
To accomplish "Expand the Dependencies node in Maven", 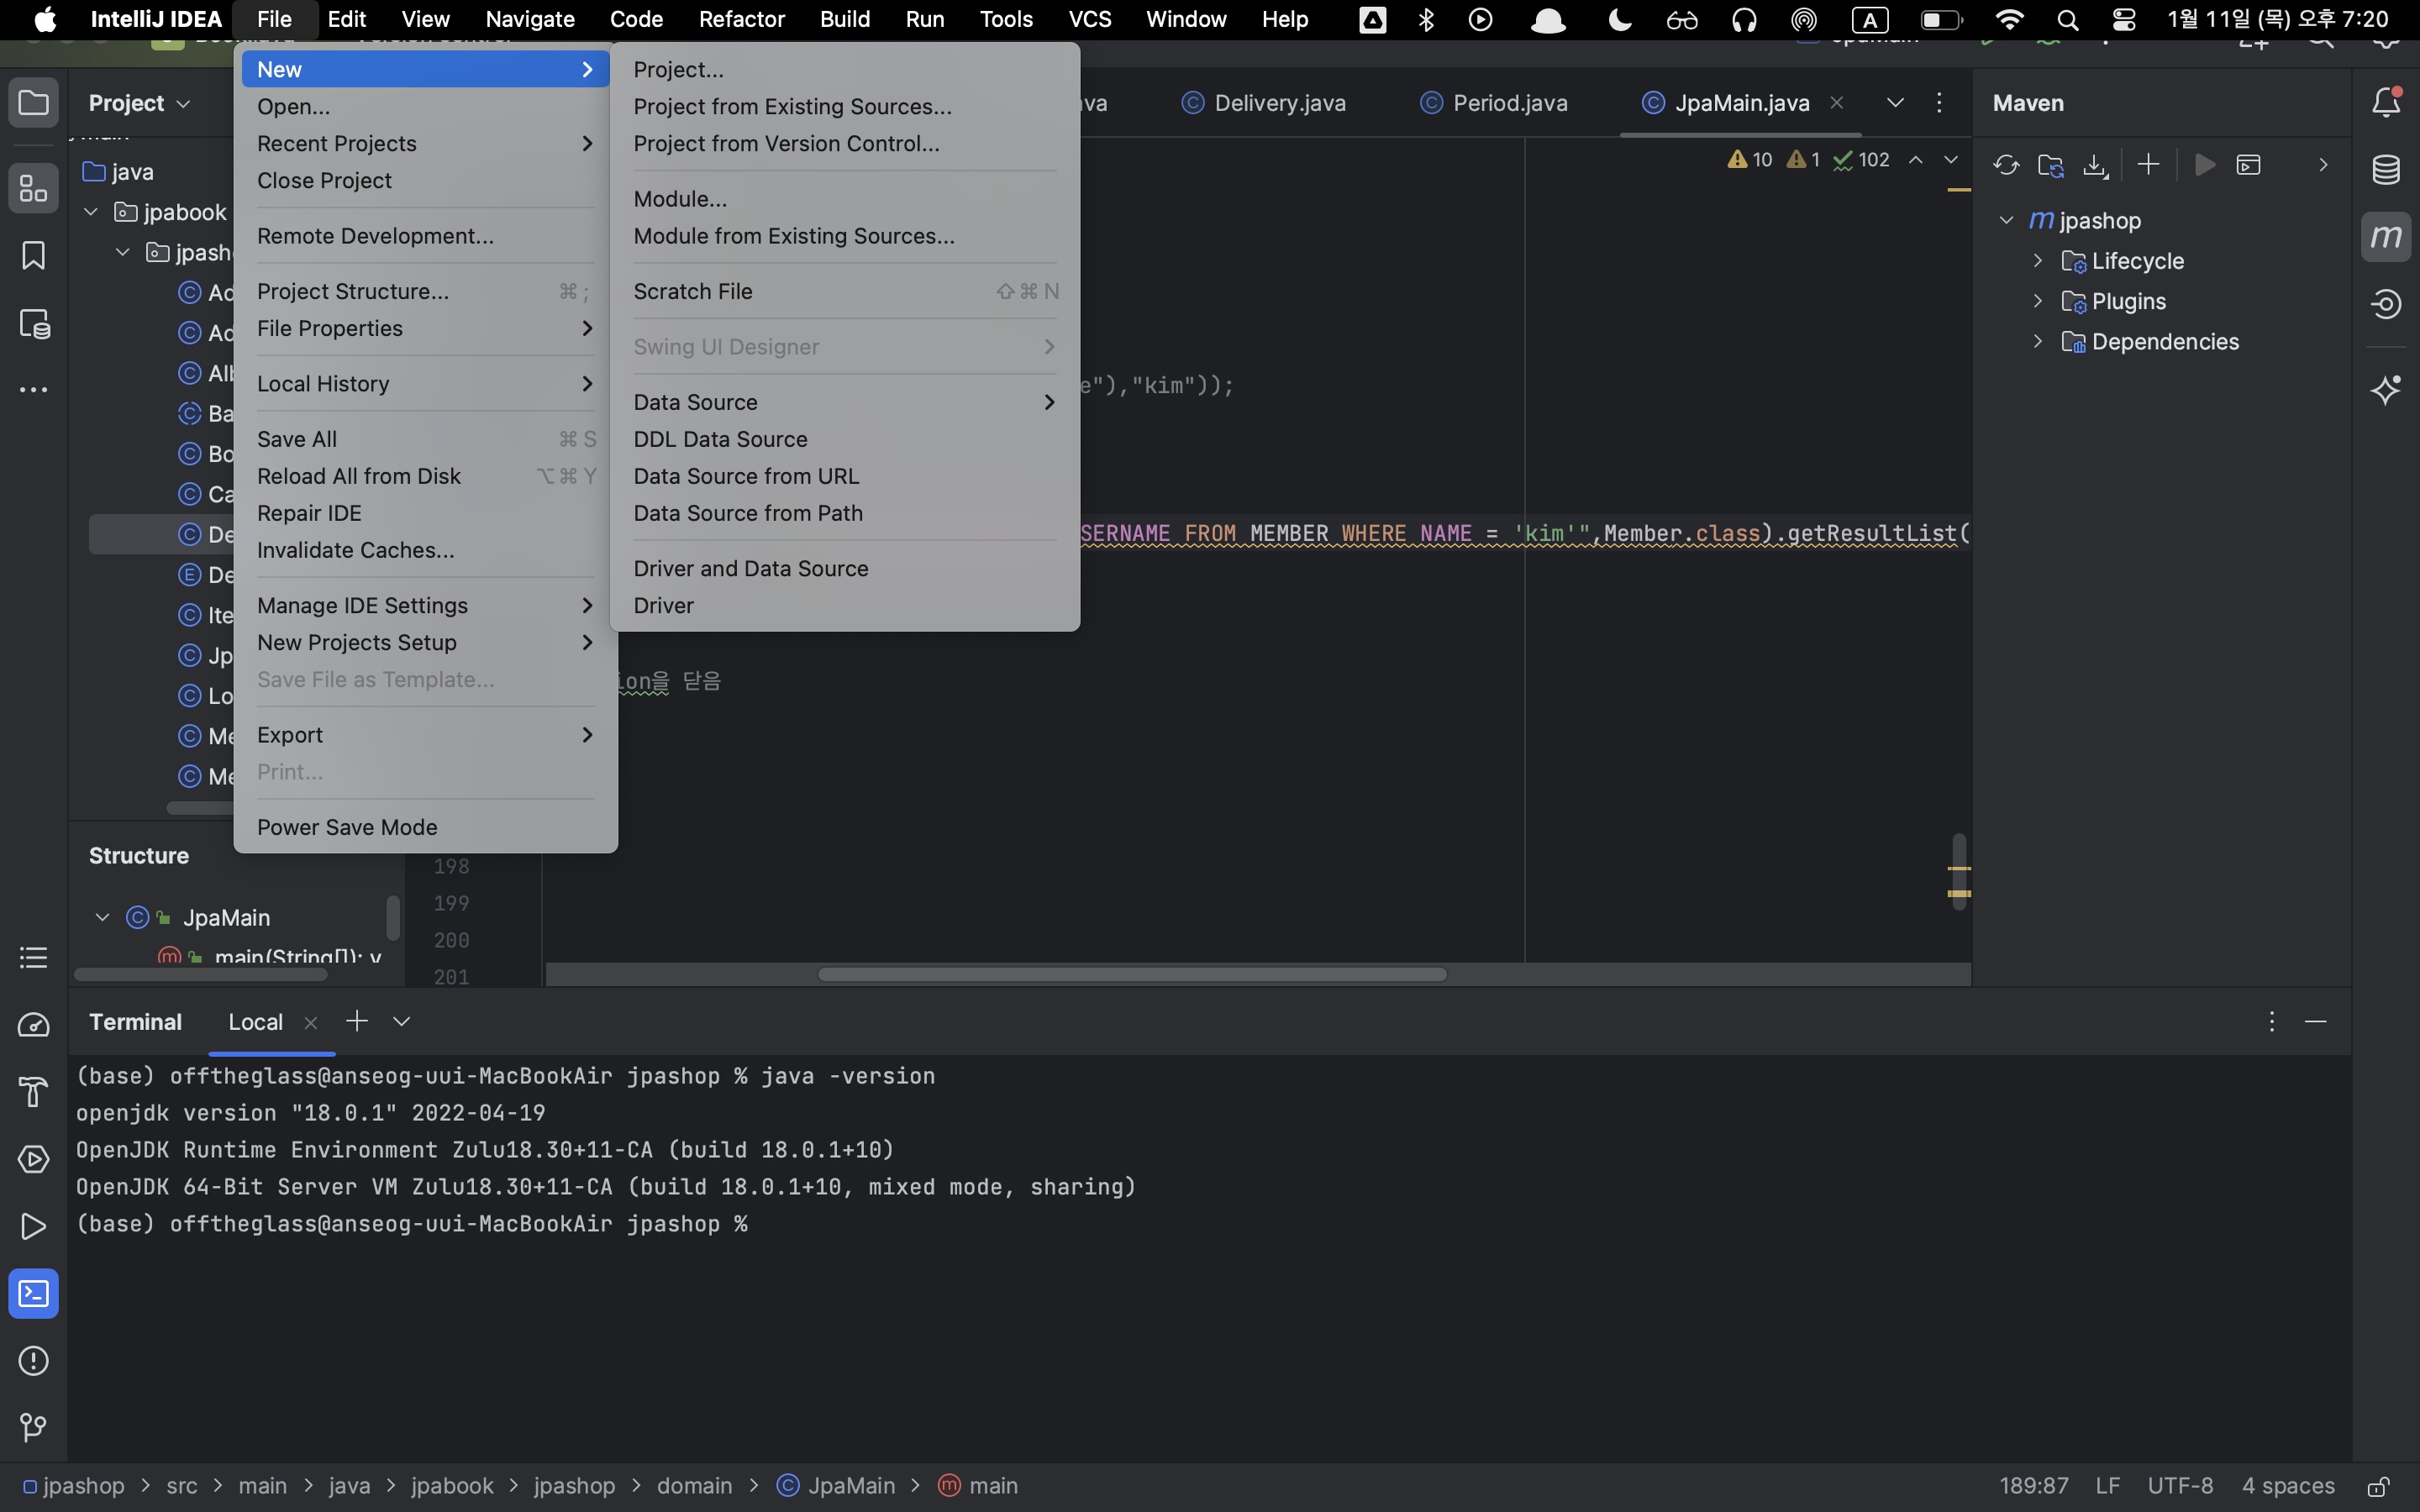I will [x=2037, y=342].
